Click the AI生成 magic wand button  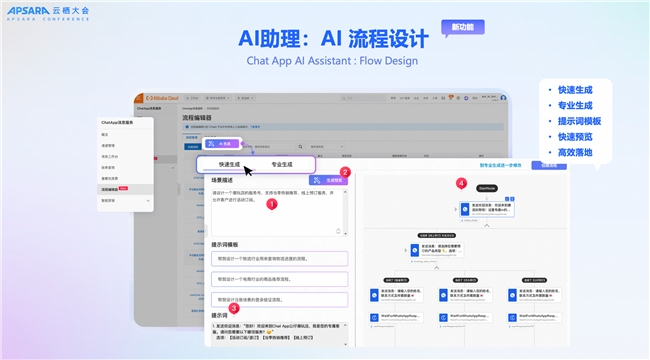click(x=222, y=144)
